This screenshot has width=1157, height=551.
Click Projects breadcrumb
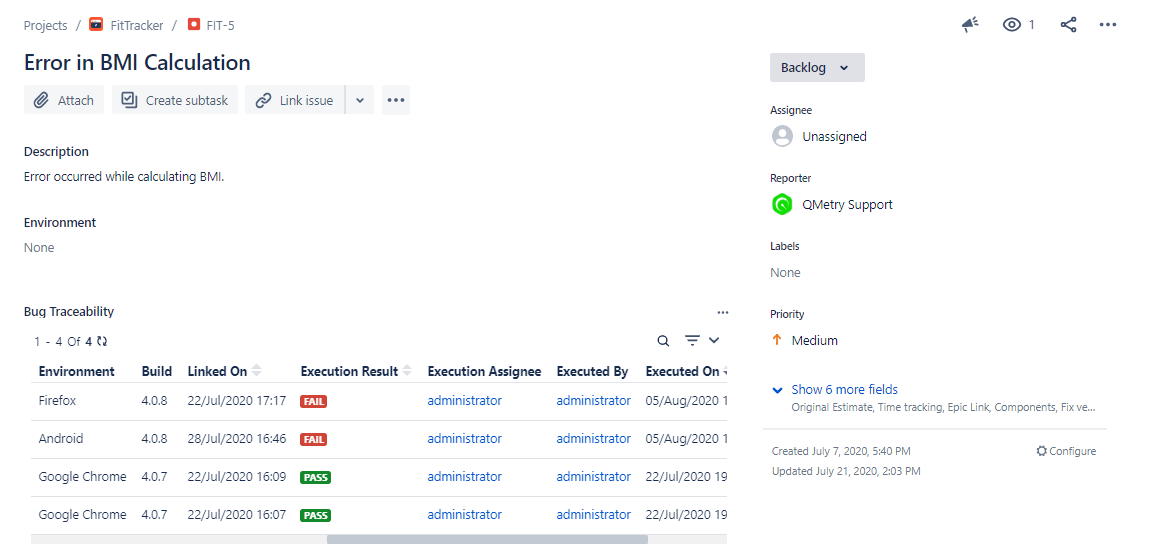45,25
